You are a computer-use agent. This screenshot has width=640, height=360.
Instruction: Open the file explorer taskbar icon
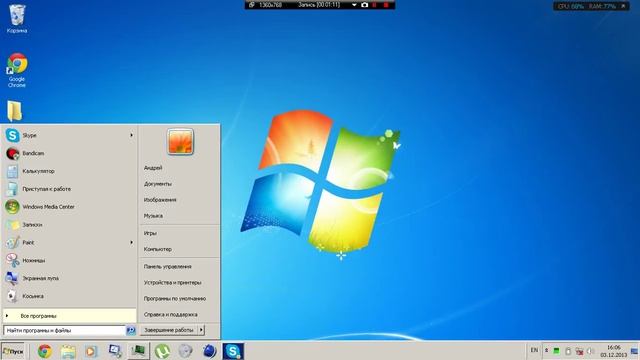click(x=68, y=351)
